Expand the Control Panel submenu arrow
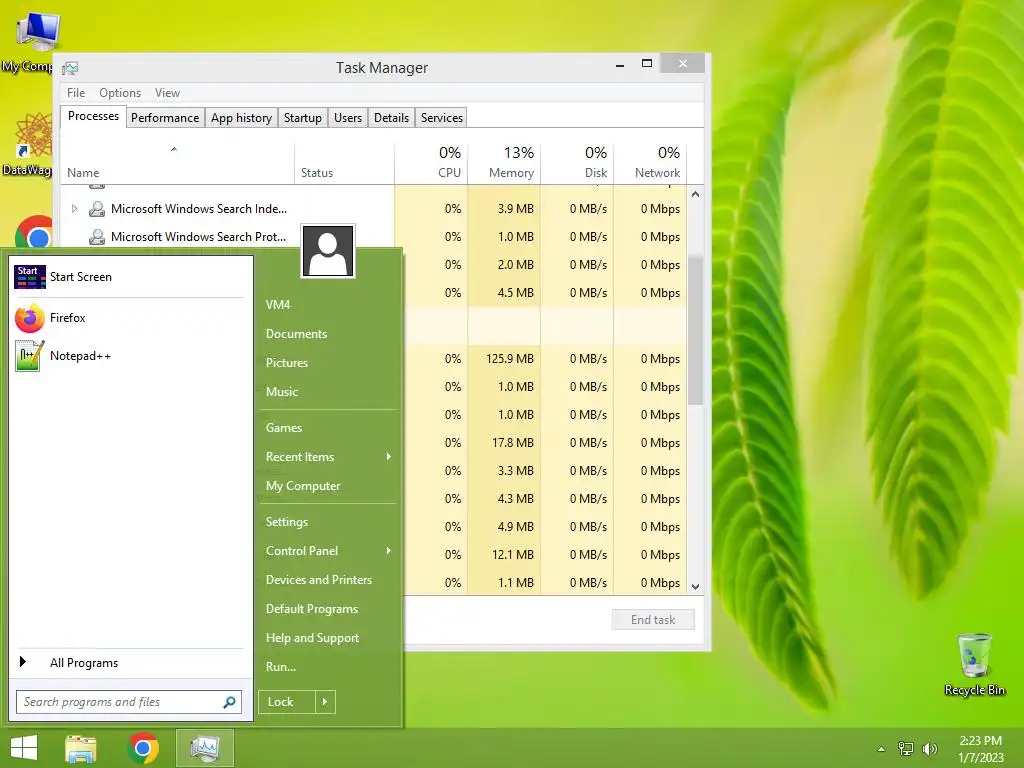The width and height of the screenshot is (1024, 768). (389, 551)
